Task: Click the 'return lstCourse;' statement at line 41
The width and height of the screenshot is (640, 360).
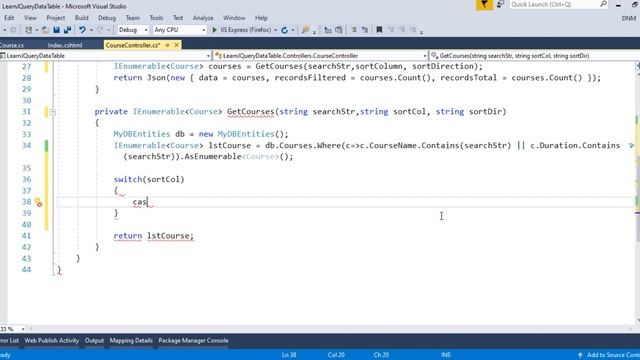Action: (153, 236)
